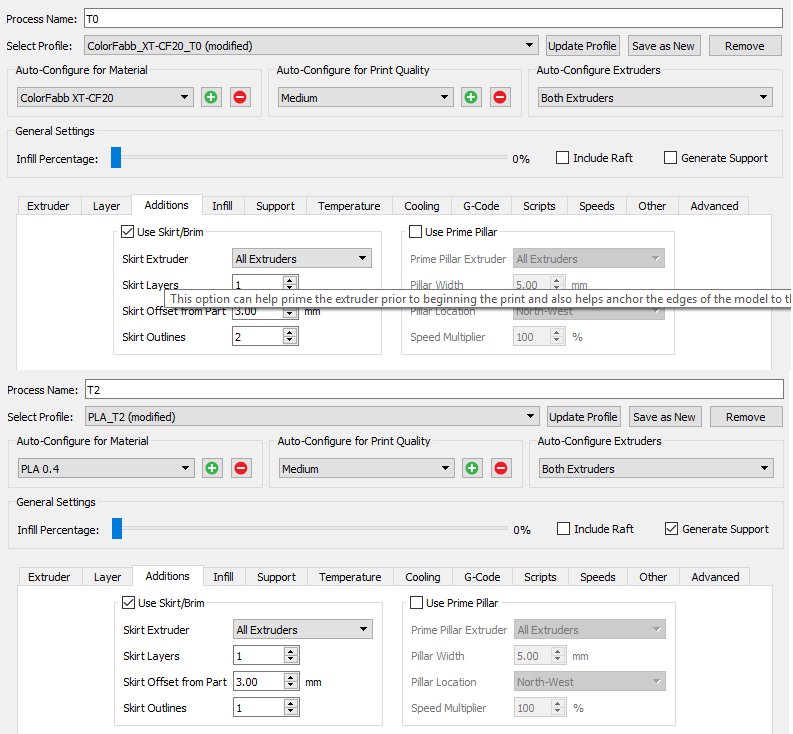Increase T2 Skirt Layers with up arrow
Screen dimensions: 793x734
pos(291,652)
